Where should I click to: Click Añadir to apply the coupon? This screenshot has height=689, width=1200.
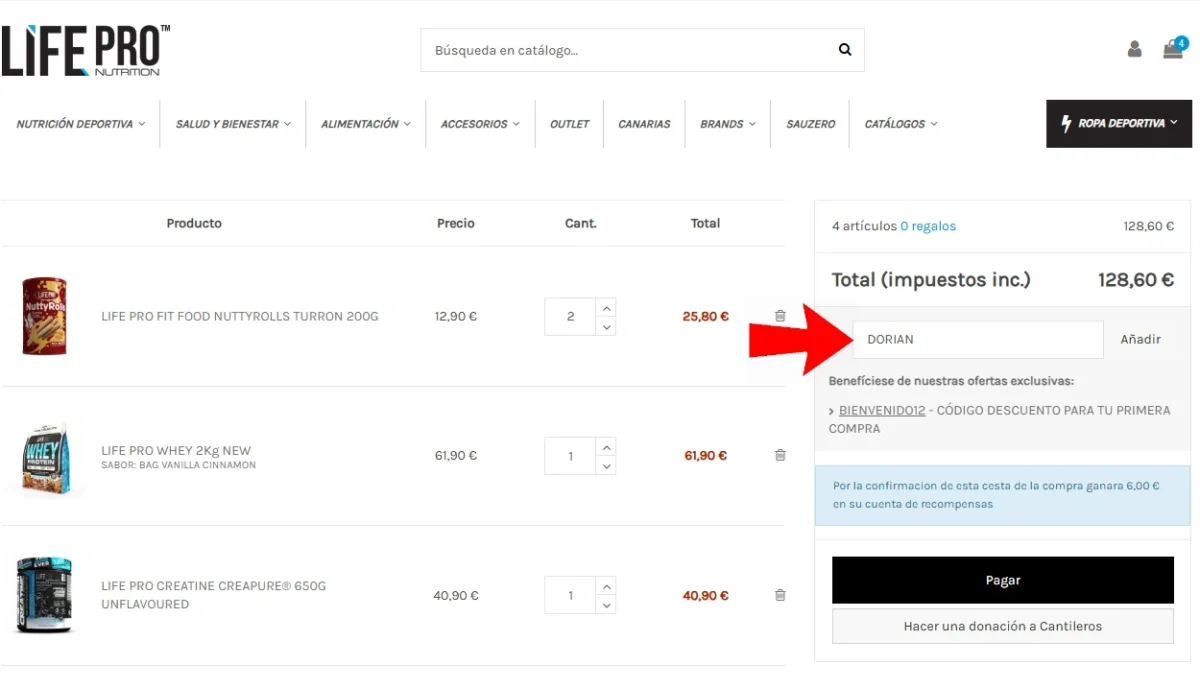click(x=1140, y=339)
